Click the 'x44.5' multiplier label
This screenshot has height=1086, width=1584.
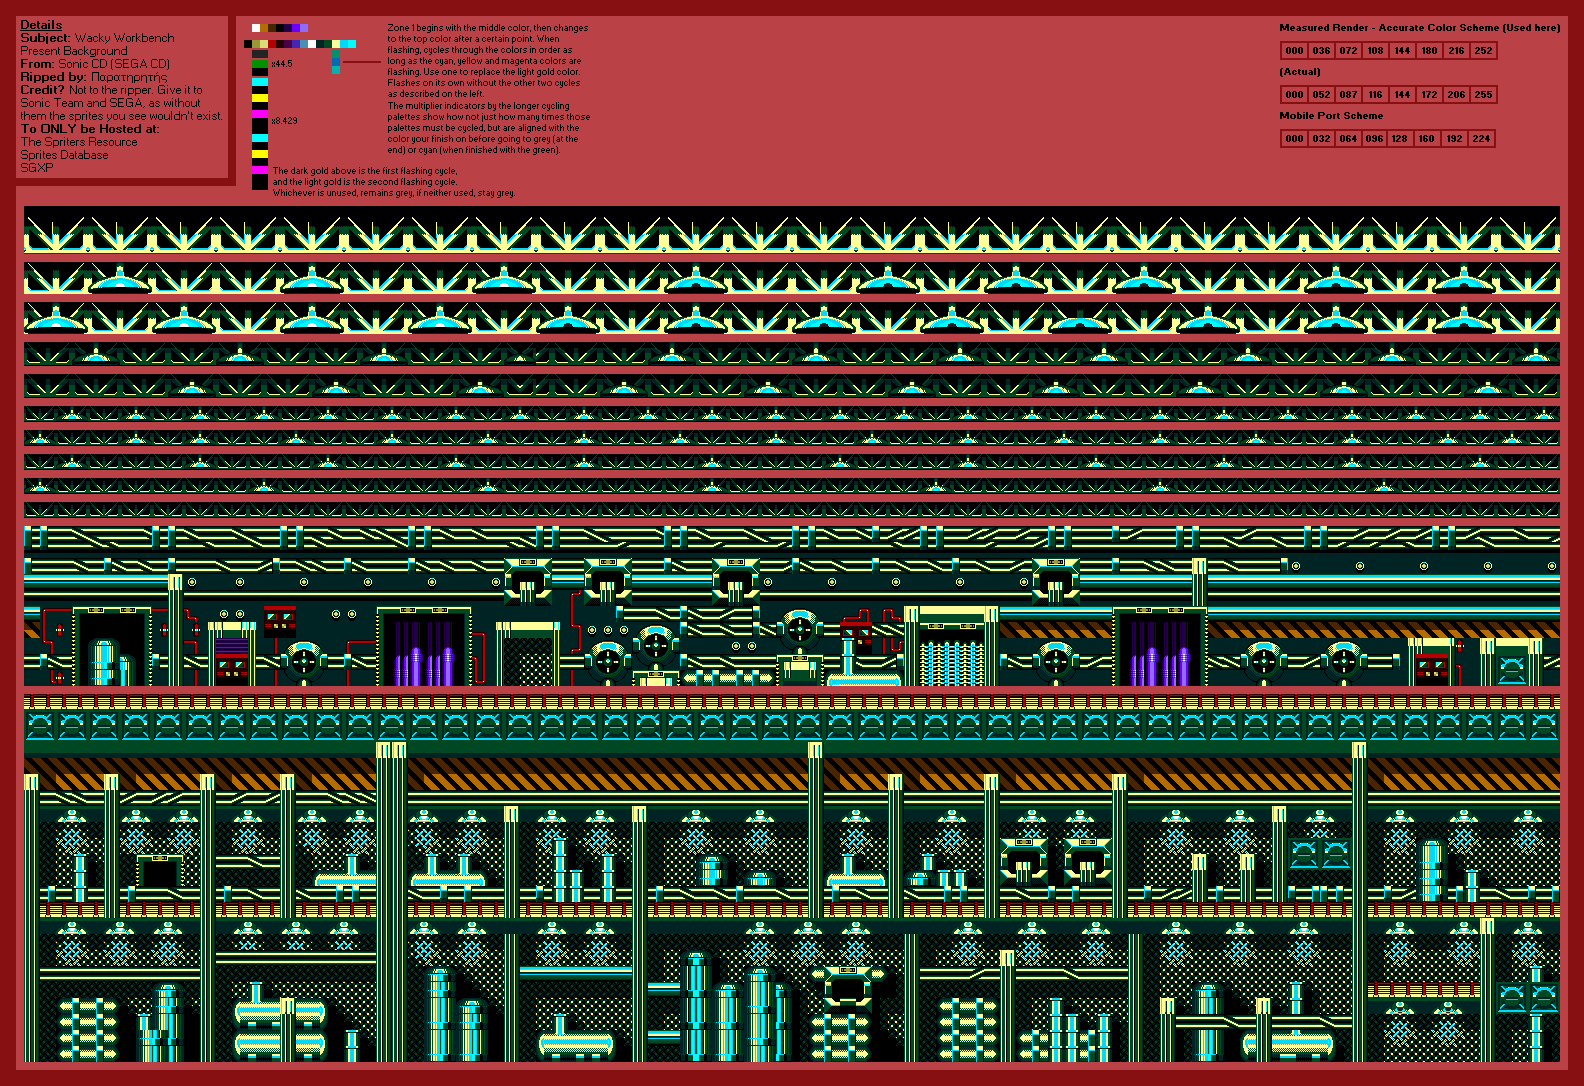[282, 64]
